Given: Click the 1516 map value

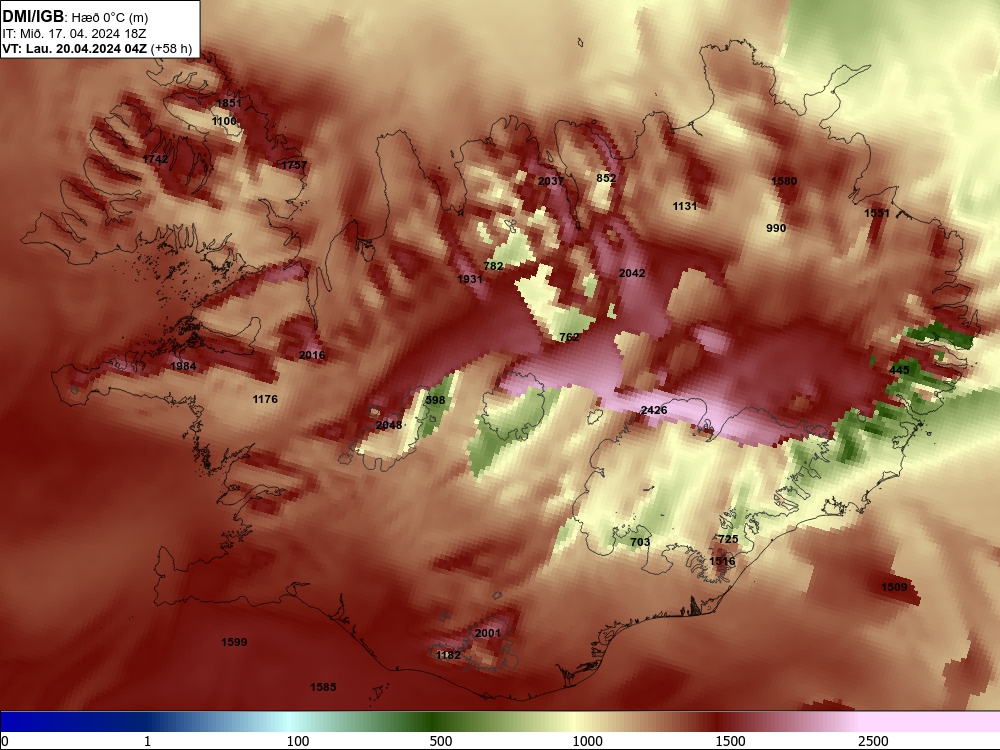Looking at the screenshot, I should coord(723,561).
